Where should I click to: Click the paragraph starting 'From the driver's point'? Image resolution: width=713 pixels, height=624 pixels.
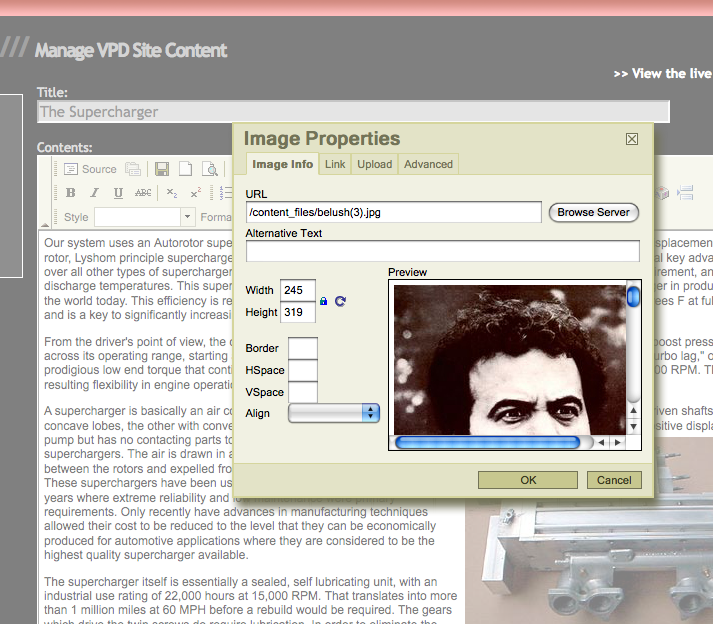138,363
